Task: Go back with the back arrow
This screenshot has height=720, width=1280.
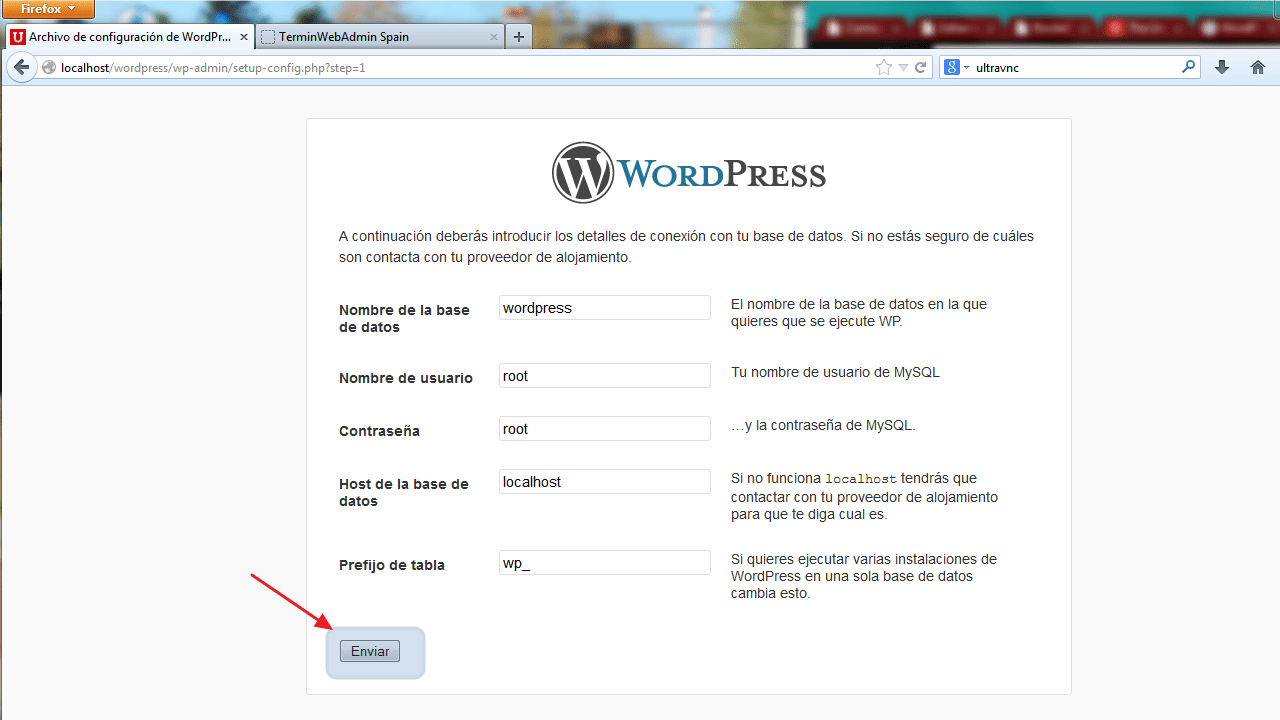Action: click(20, 67)
